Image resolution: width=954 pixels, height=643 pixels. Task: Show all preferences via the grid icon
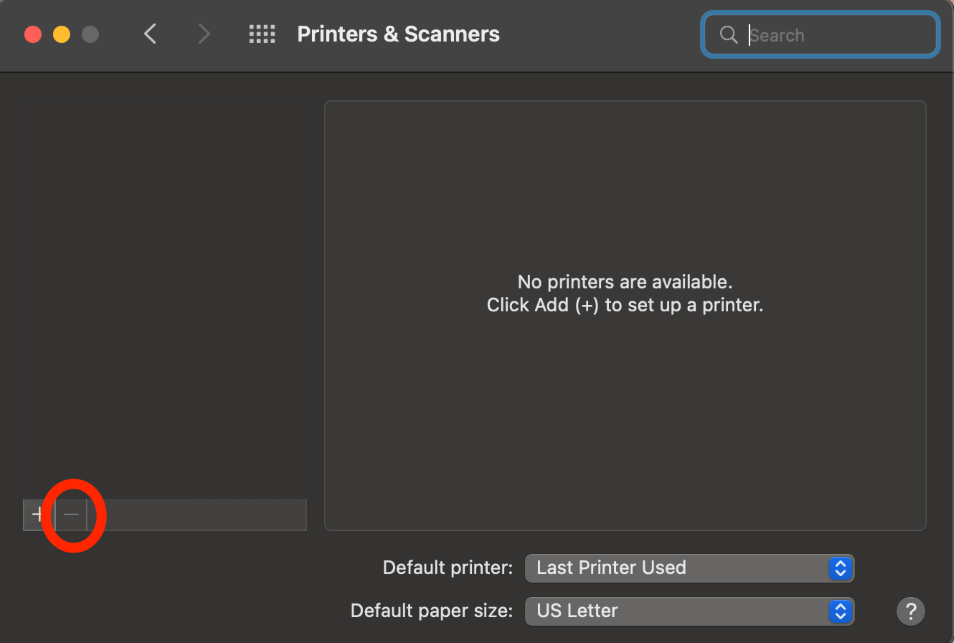[x=262, y=34]
